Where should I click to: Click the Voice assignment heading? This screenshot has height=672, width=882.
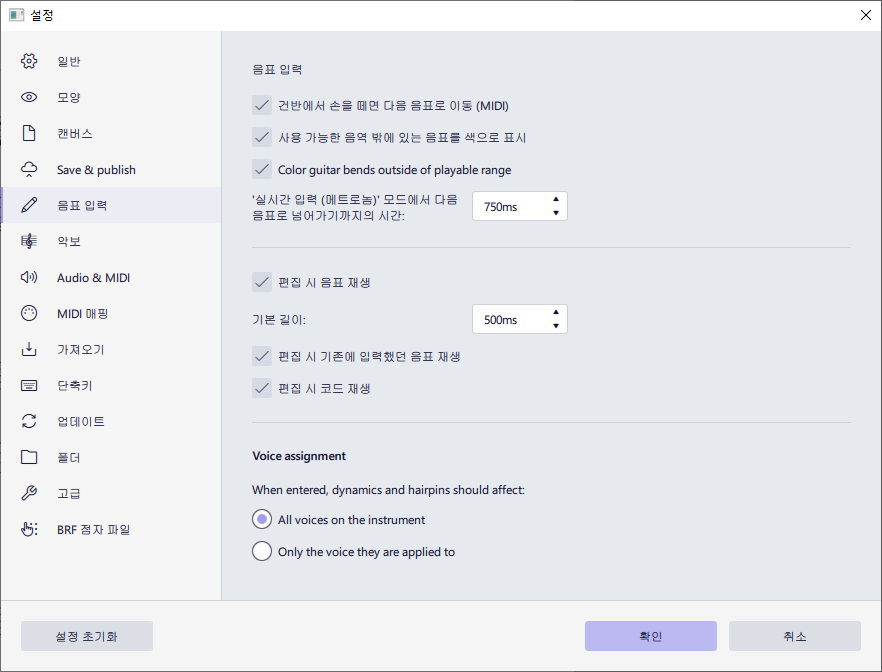pyautogui.click(x=299, y=456)
